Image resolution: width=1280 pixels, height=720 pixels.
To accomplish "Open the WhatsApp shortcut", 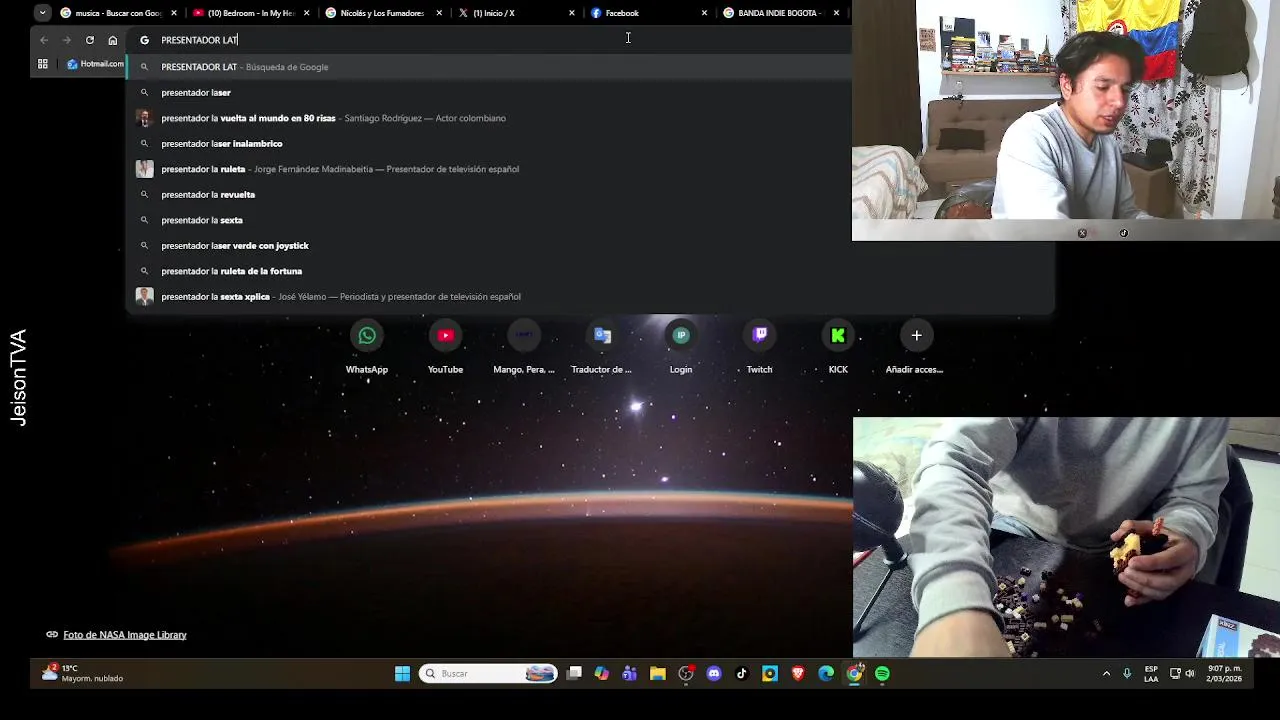I will click(x=367, y=336).
